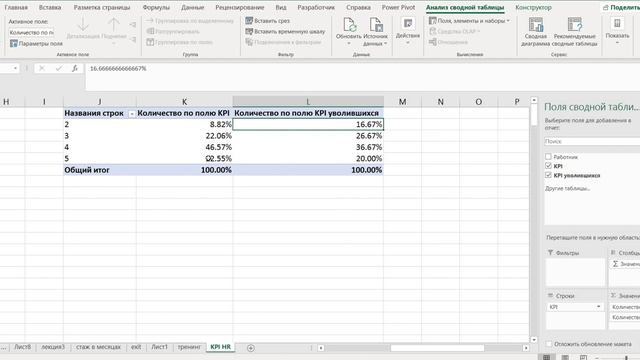Open Названия строк filter dropdown

132,114
